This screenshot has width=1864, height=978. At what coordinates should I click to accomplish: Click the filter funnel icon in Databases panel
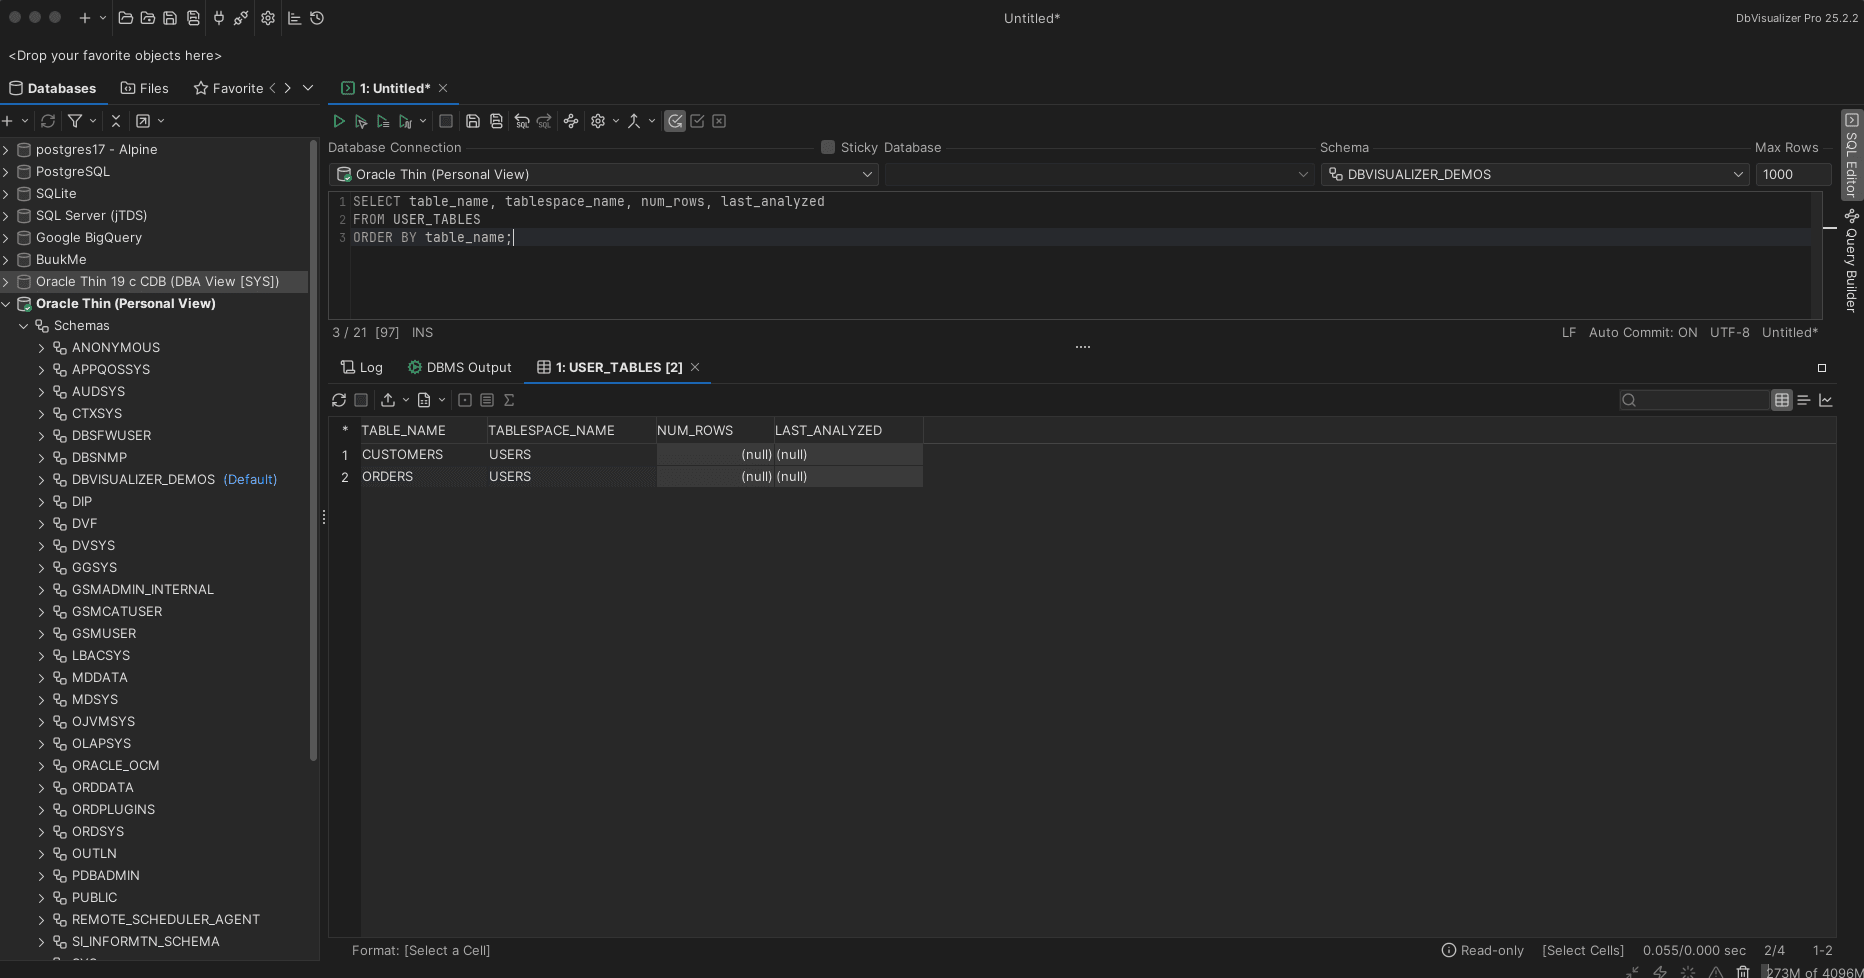click(x=75, y=121)
